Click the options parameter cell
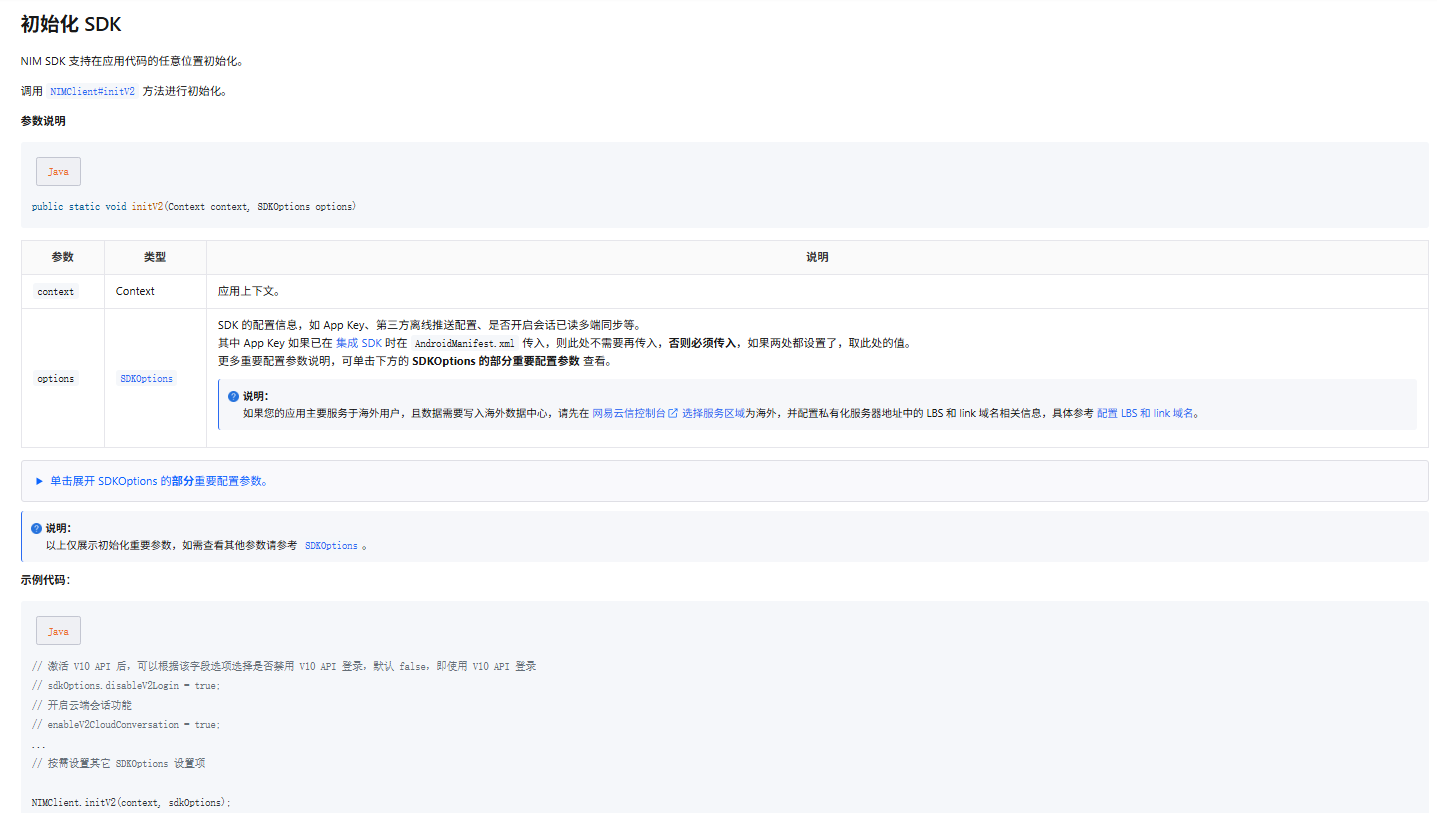Screen dimensions: 1437x813 (63, 378)
